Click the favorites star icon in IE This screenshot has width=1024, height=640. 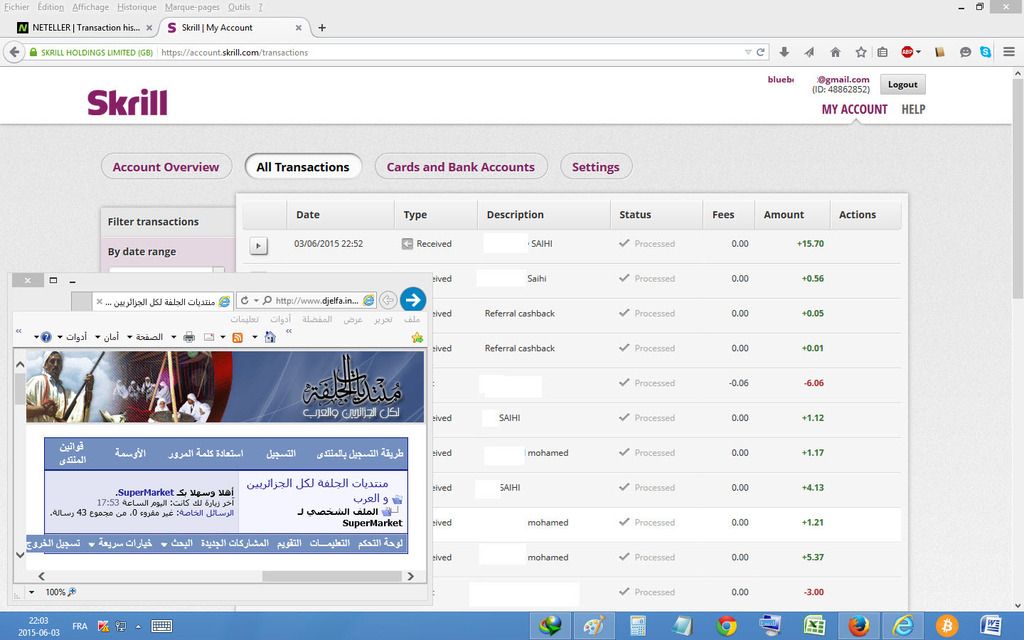417,338
